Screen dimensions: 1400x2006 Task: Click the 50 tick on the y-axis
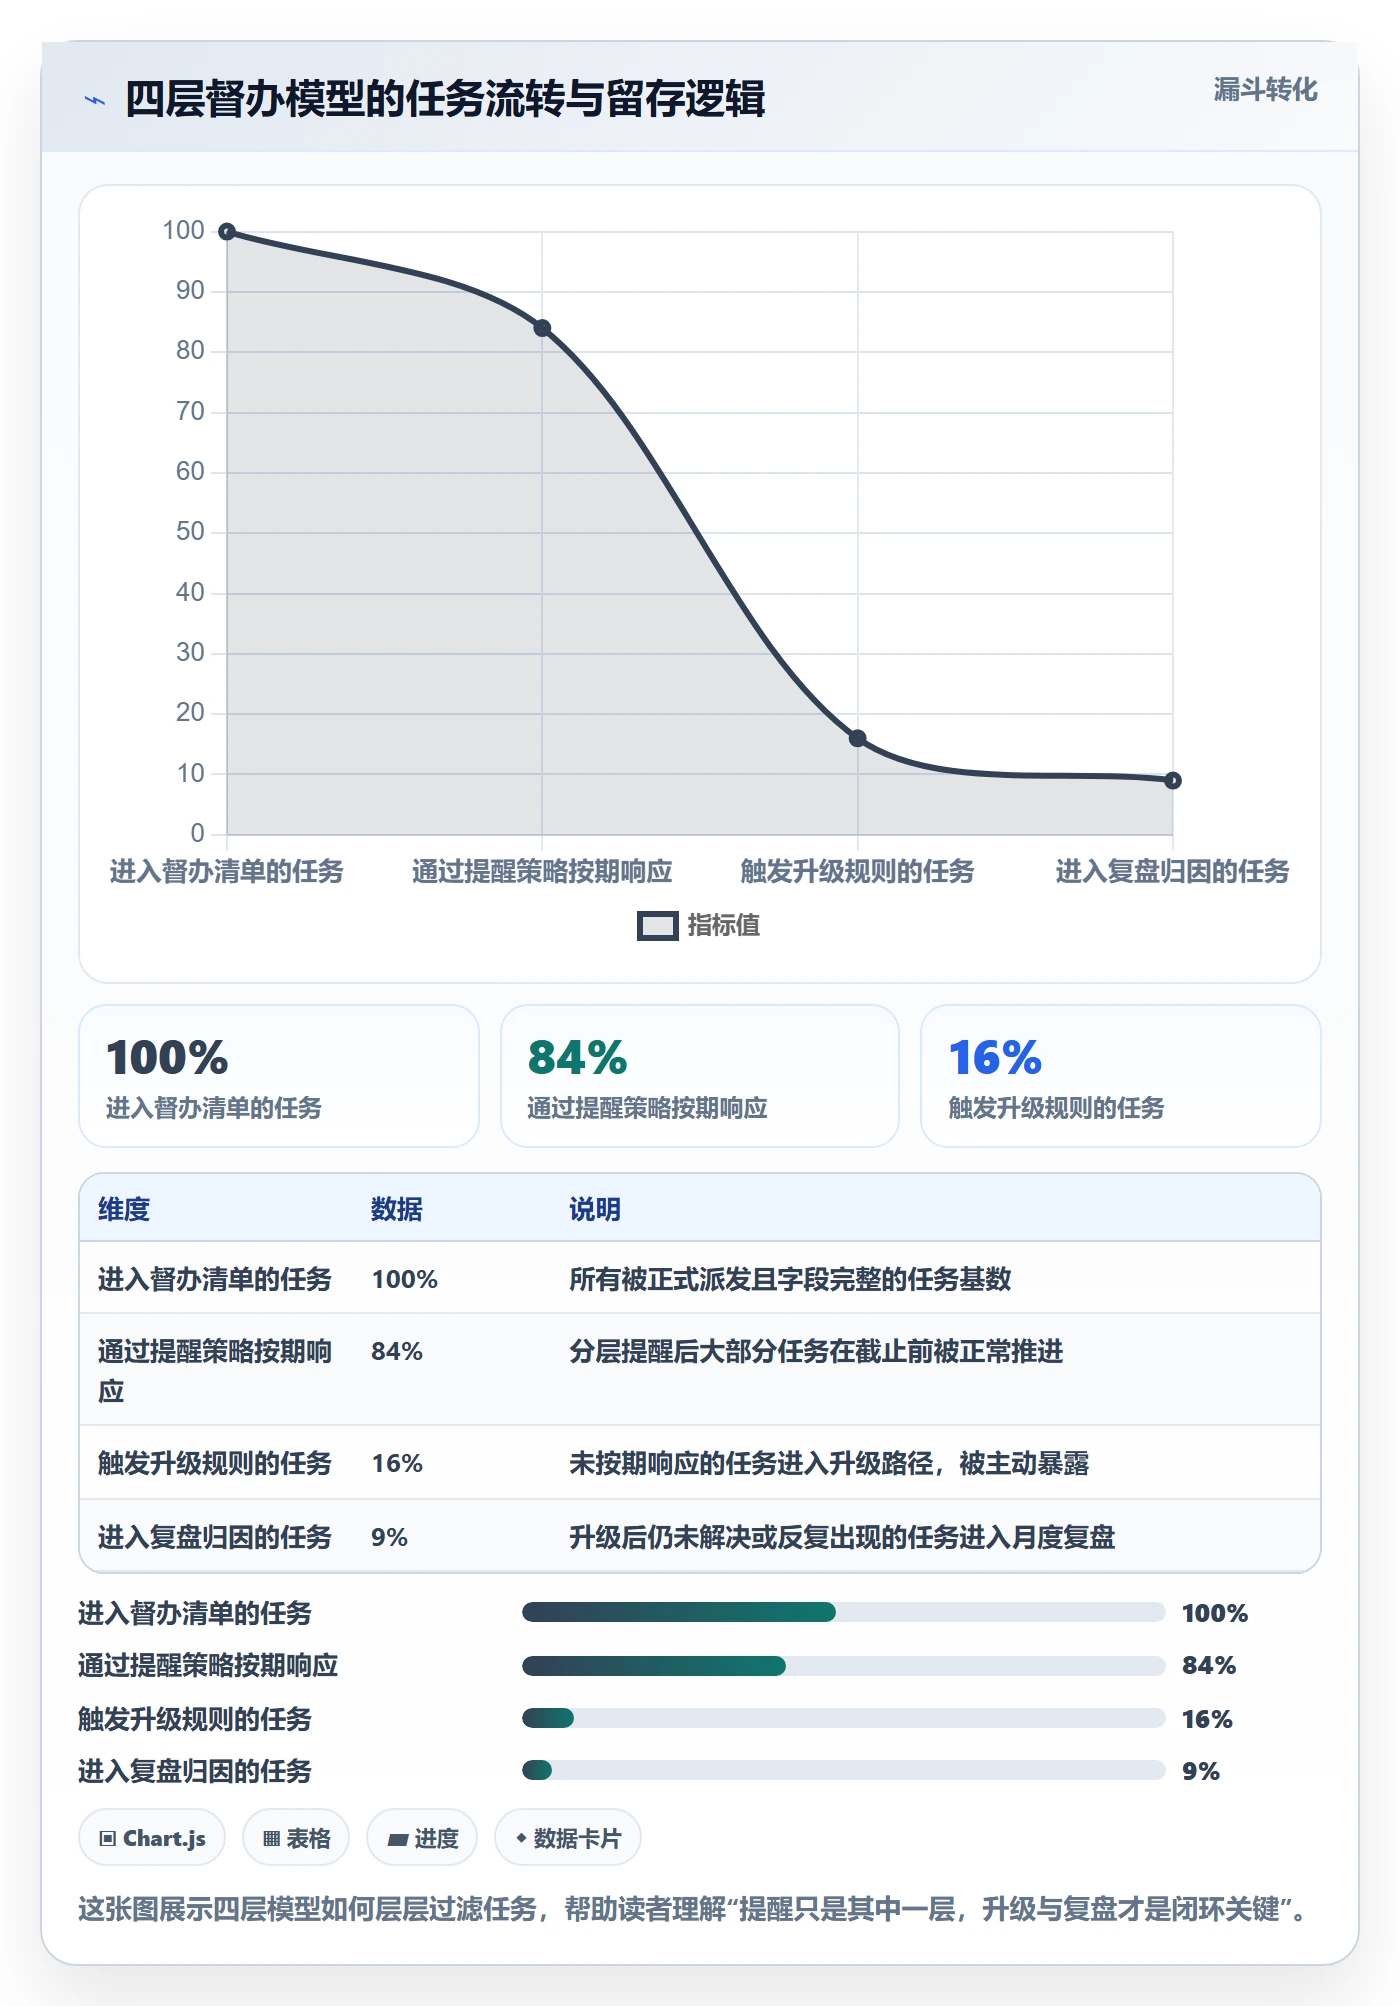pos(190,532)
